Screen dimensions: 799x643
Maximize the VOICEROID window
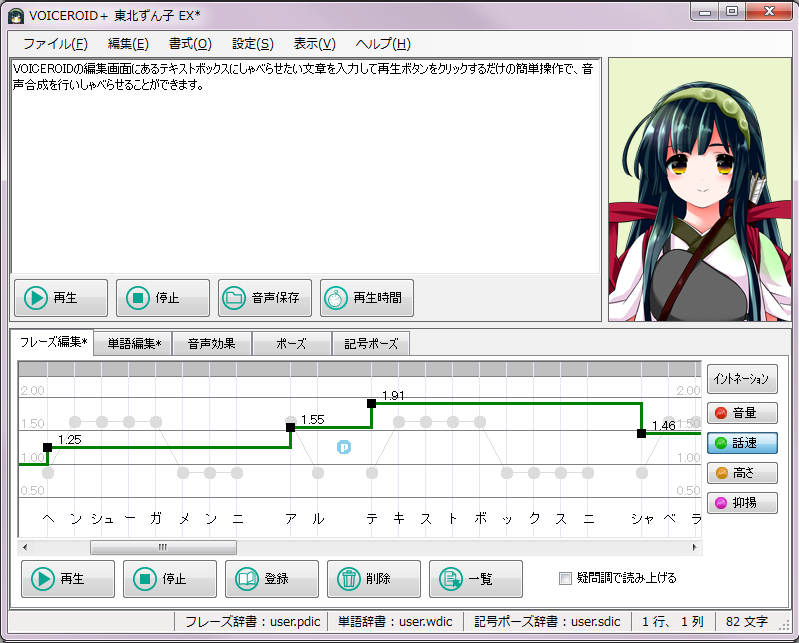(x=732, y=12)
